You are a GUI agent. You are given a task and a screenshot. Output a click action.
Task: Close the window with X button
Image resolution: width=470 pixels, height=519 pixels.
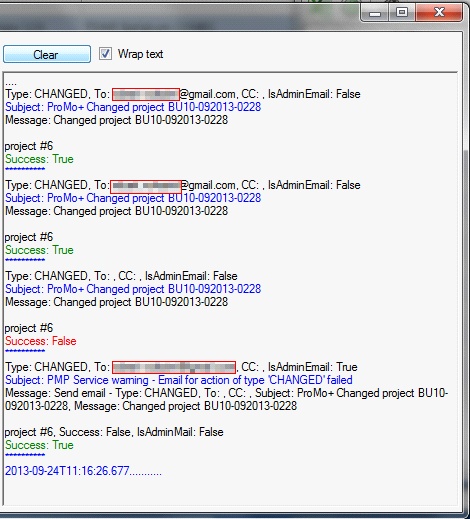439,13
